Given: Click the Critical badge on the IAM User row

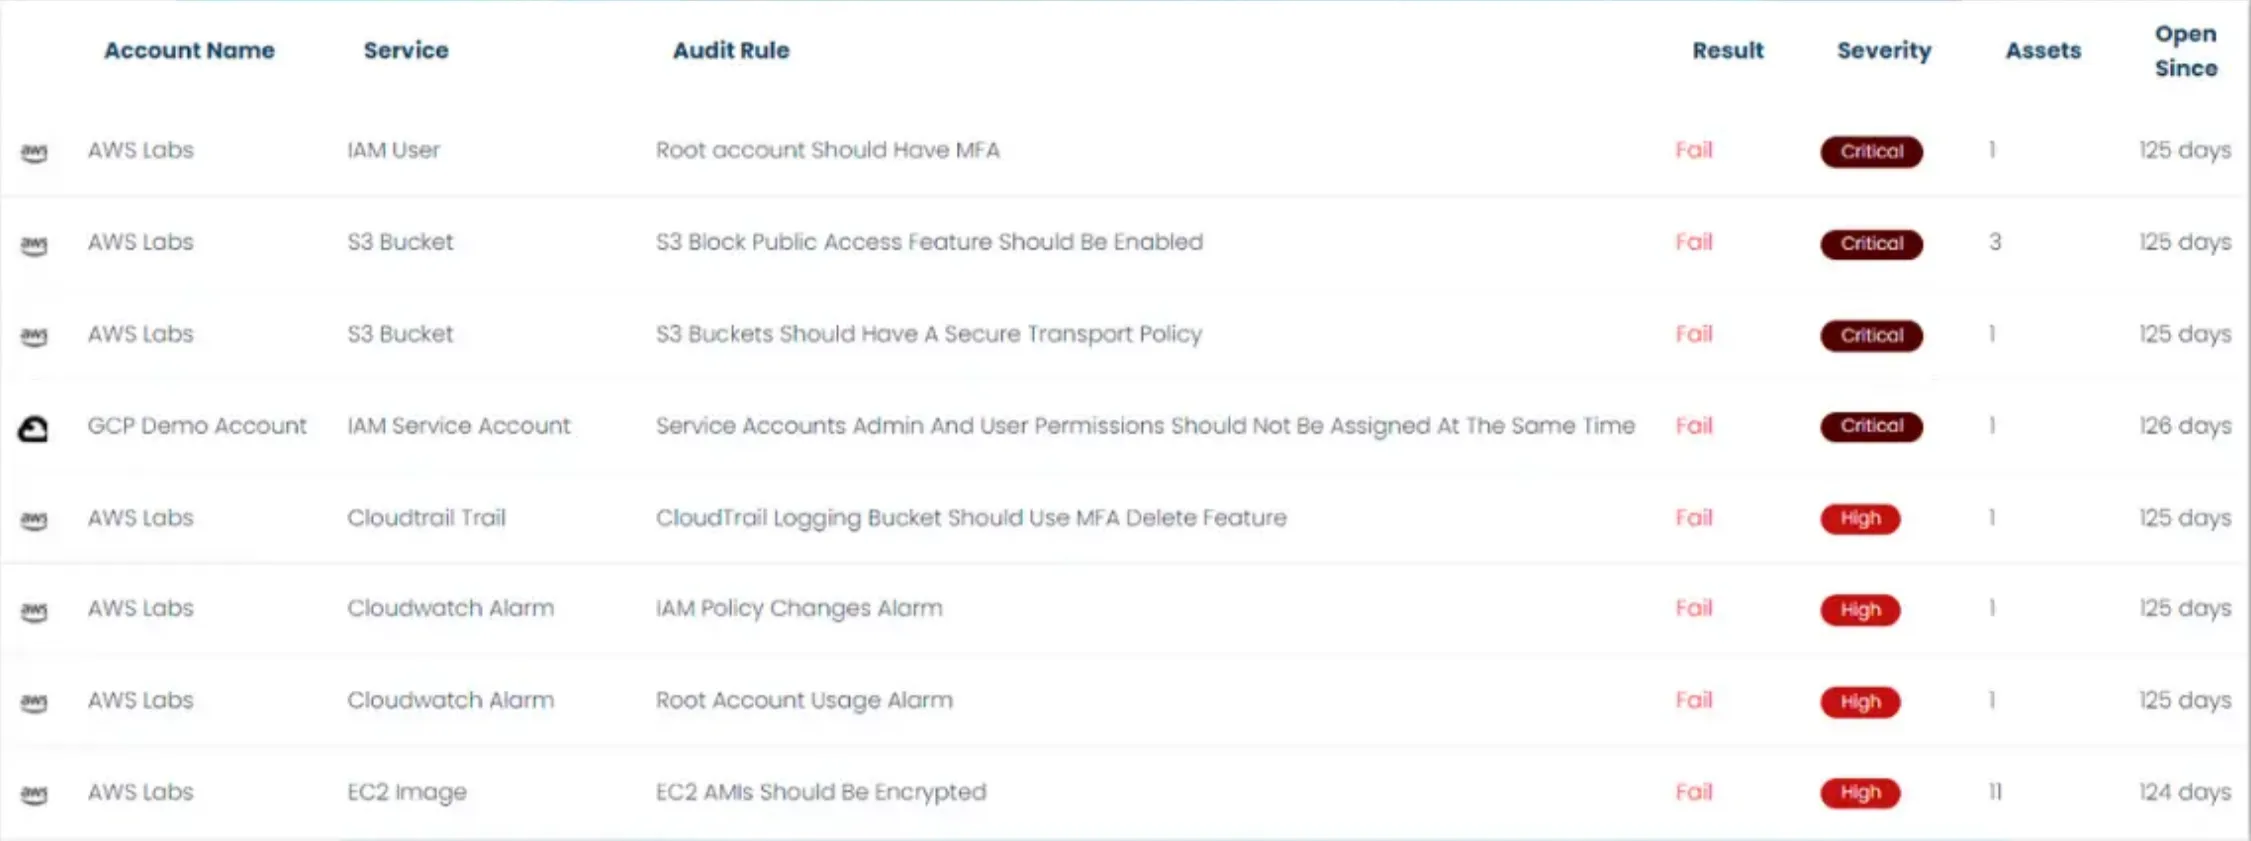Looking at the screenshot, I should pos(1871,151).
